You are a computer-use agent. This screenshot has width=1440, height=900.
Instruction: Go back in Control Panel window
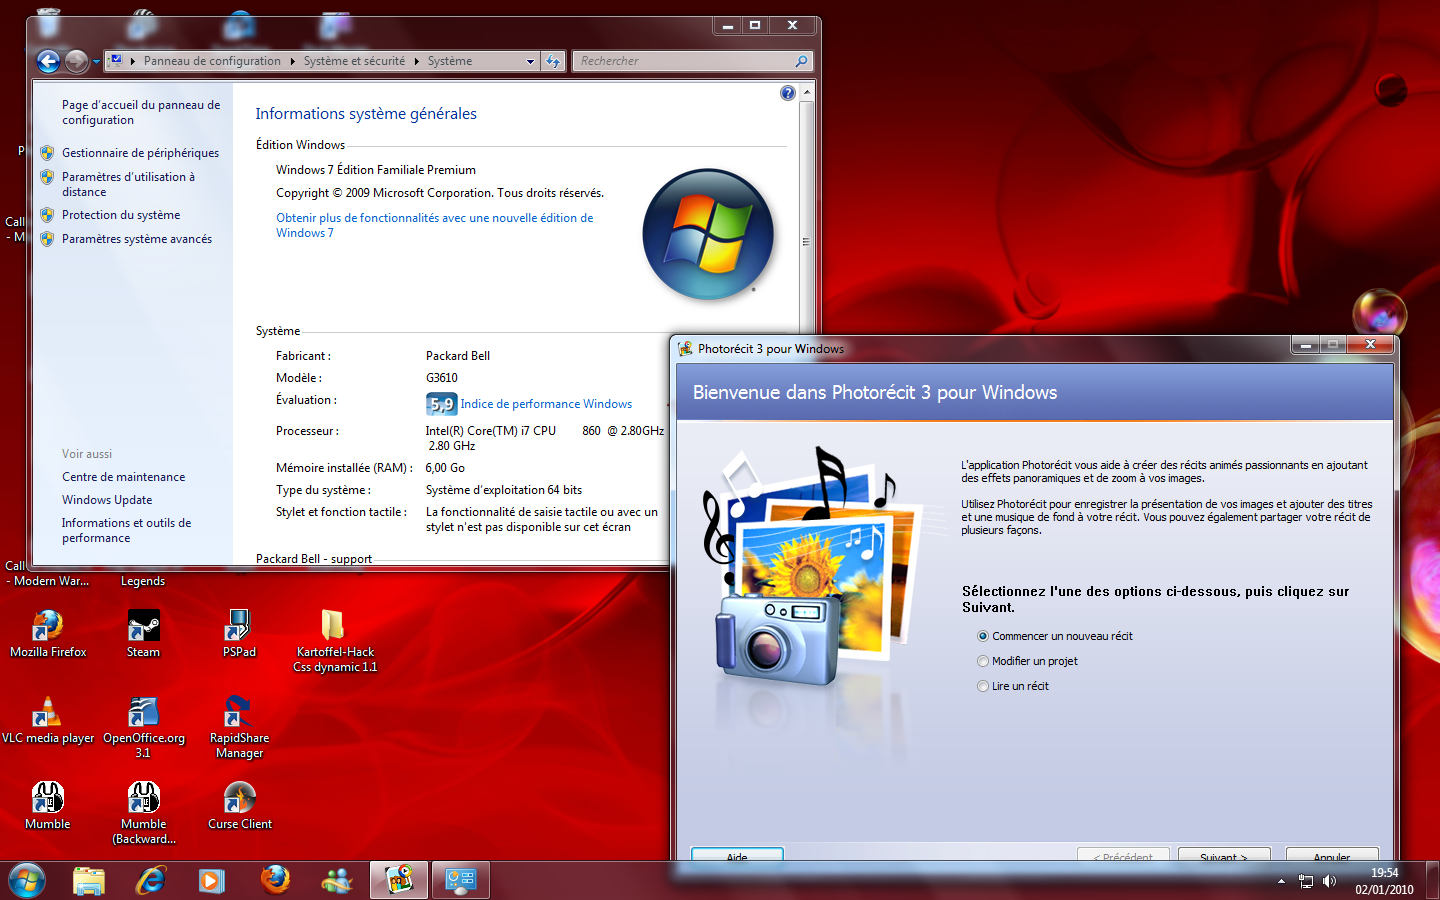click(48, 61)
